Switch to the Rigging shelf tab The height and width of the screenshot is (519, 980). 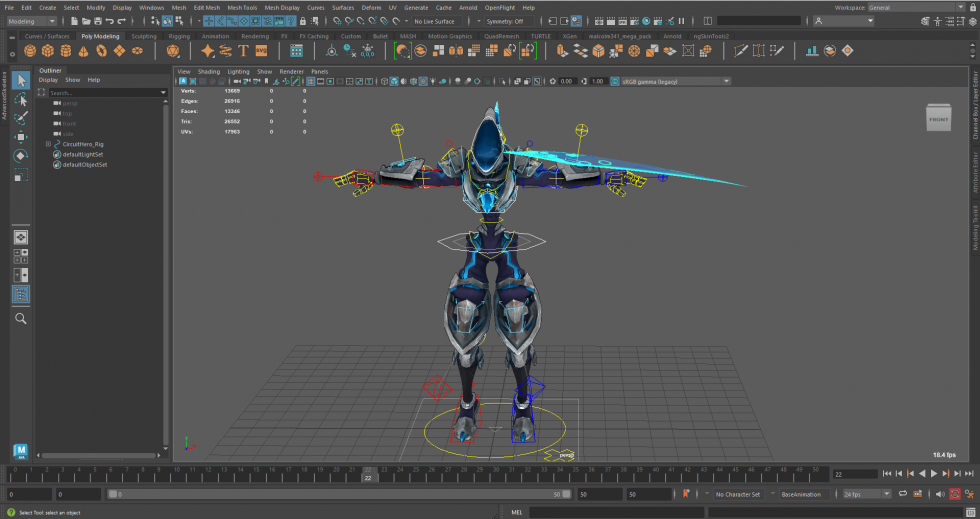(x=179, y=36)
